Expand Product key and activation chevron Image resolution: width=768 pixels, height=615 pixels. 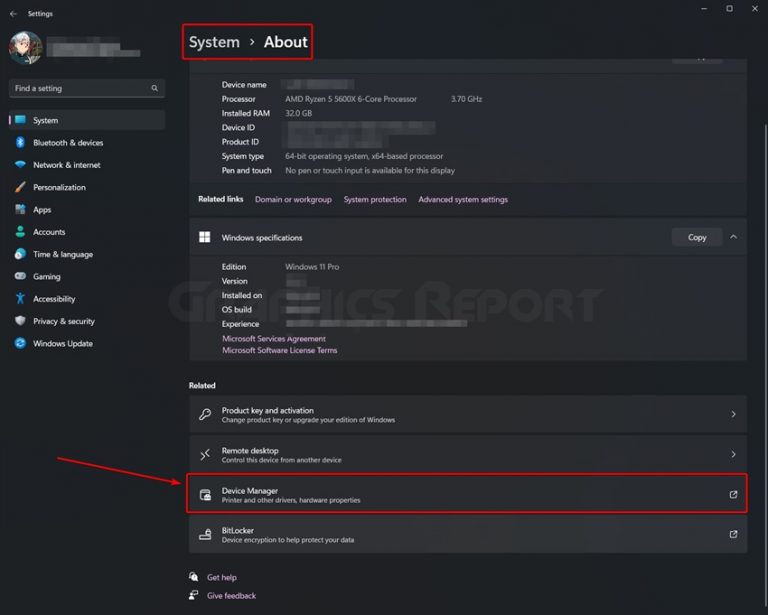click(733, 414)
